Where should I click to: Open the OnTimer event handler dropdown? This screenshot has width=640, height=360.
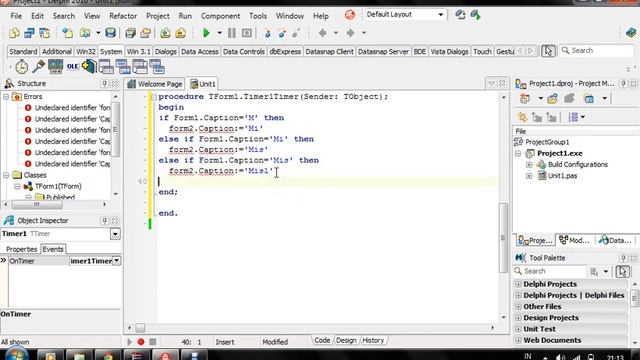116,261
